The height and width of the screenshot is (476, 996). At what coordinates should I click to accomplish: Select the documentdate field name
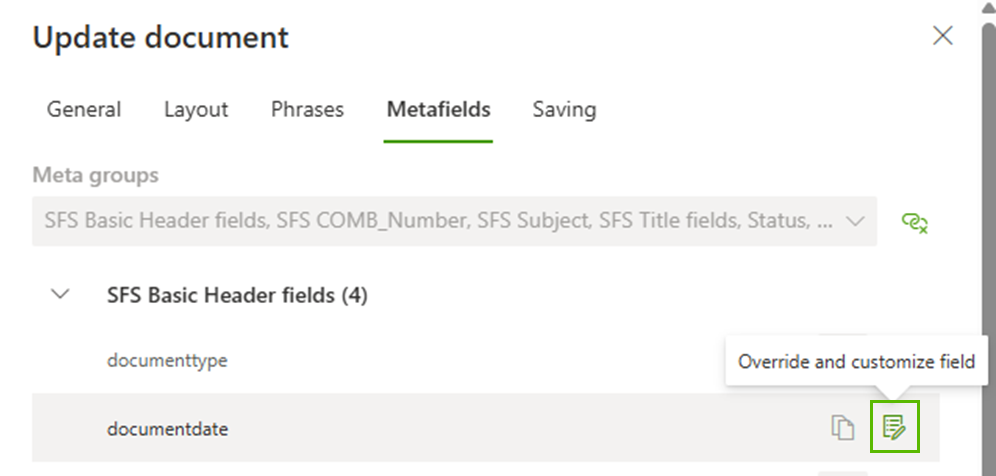167,429
